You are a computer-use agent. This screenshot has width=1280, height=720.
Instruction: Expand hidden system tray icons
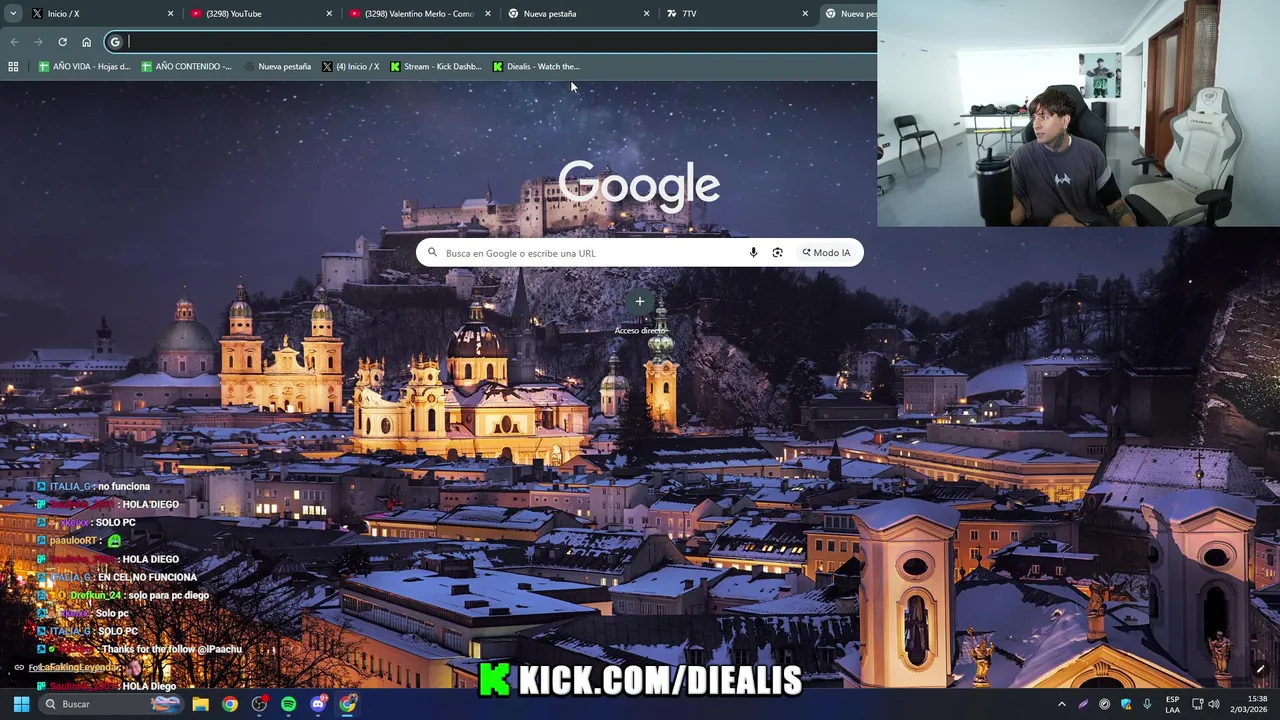[1062, 704]
